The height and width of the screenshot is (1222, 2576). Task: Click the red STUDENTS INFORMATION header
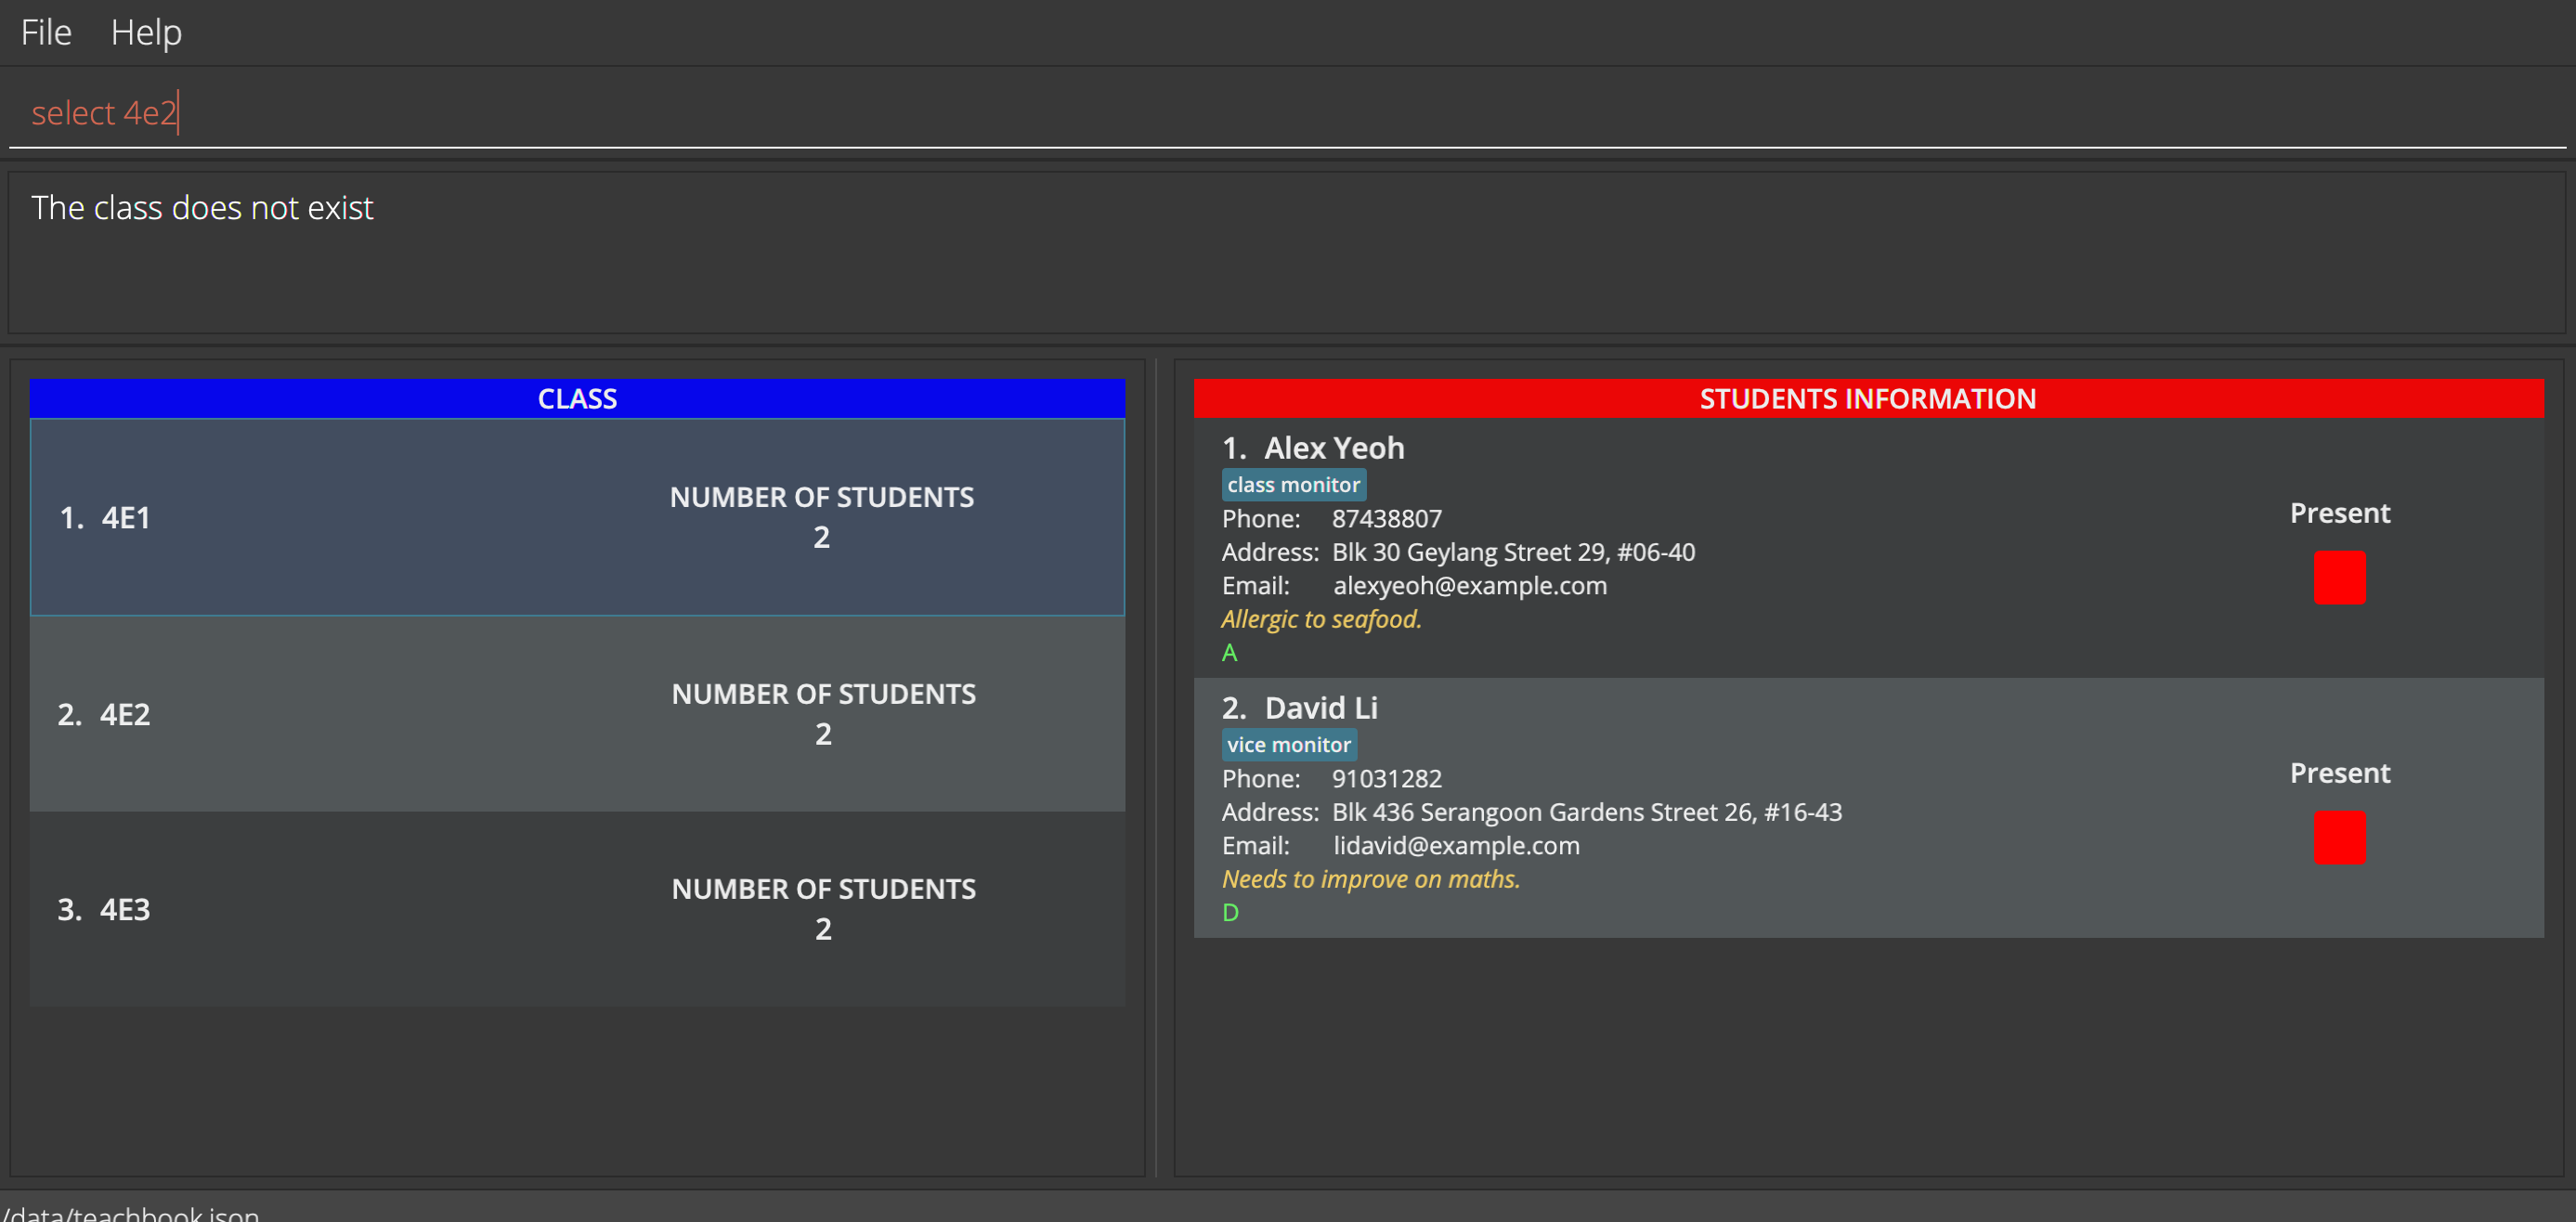tap(1867, 399)
